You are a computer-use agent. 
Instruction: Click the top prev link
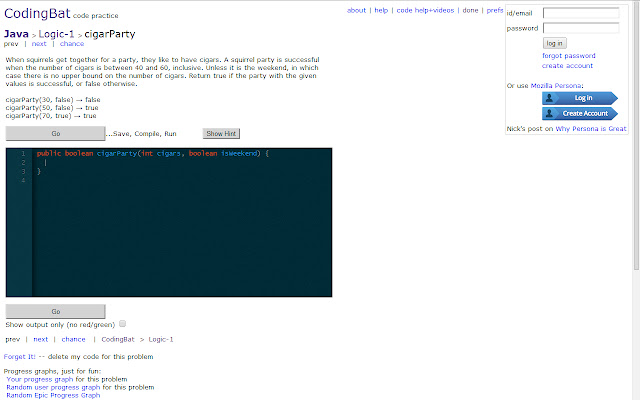11,44
